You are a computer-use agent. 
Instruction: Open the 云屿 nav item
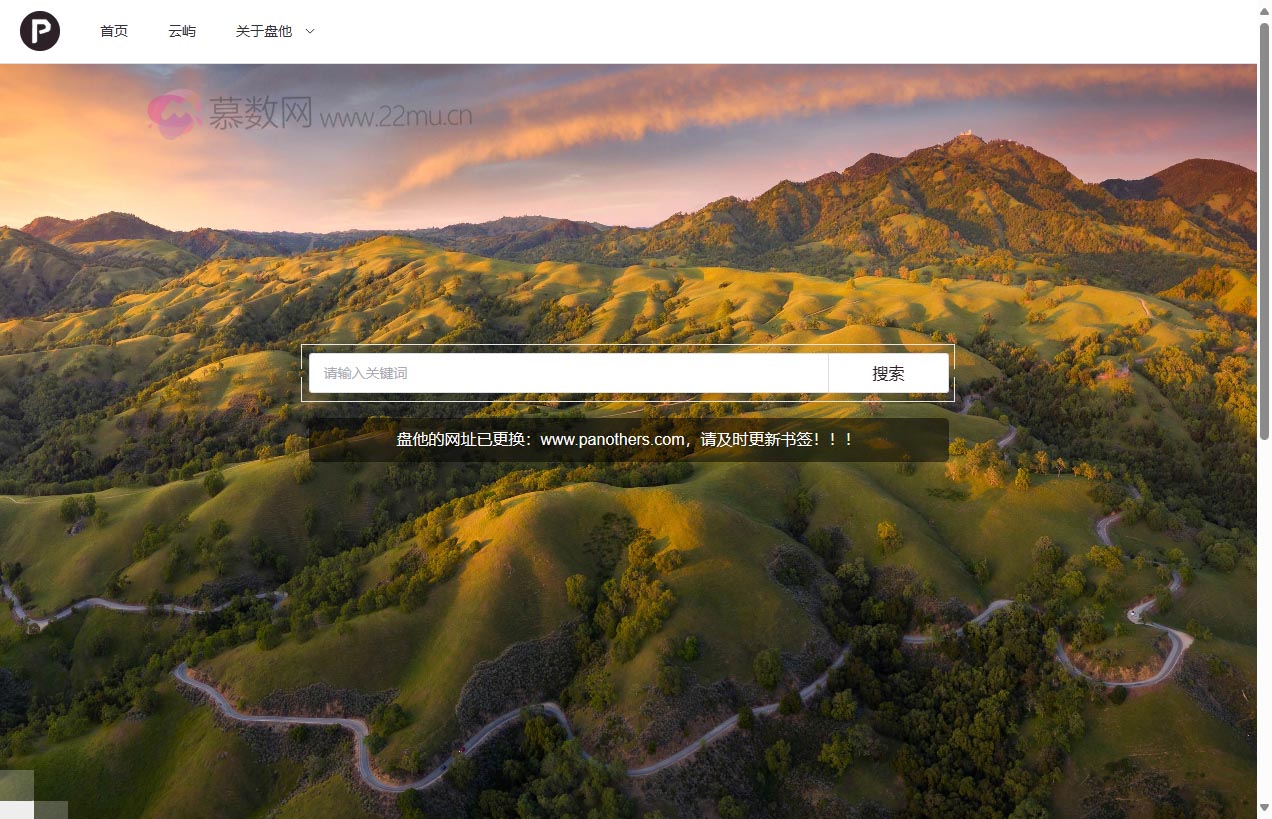tap(182, 31)
